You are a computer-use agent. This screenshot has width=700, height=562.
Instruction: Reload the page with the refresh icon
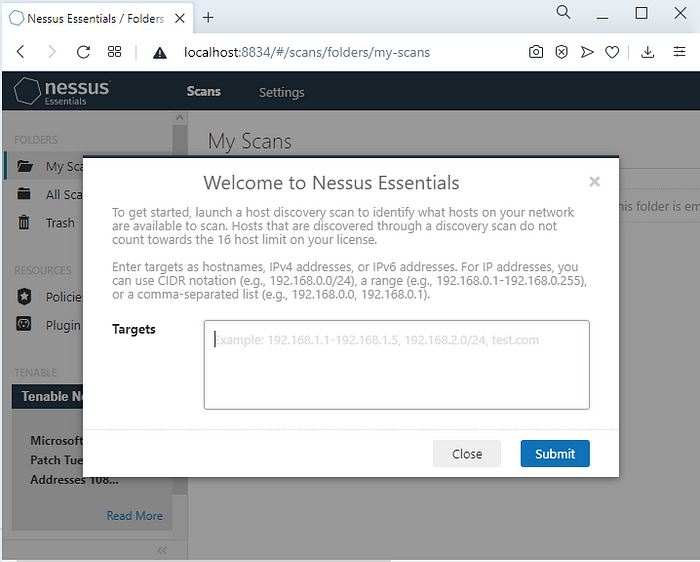(83, 52)
